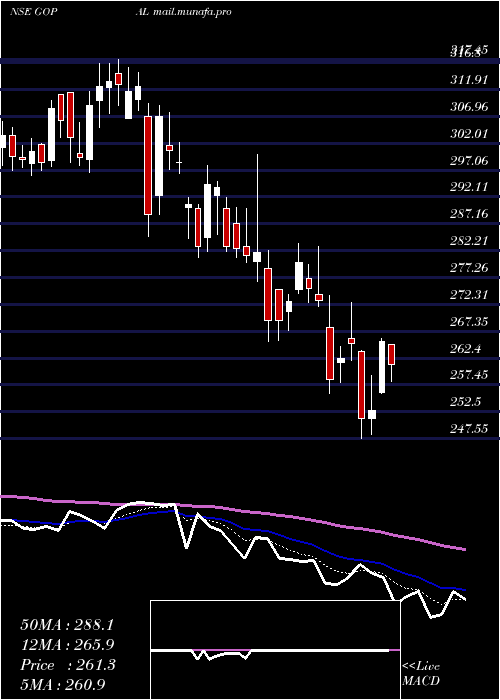This screenshot has width=500, height=700.
Task: Click the 277.26 price axis label
Action: (x=469, y=268)
